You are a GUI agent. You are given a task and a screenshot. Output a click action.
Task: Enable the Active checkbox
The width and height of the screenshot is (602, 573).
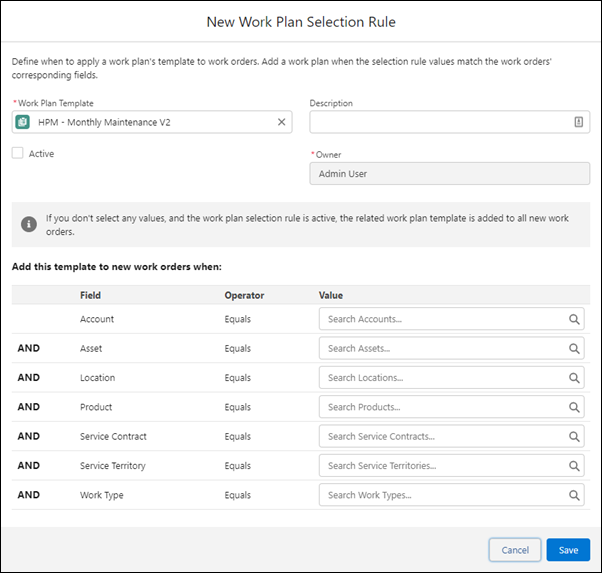[x=17, y=153]
